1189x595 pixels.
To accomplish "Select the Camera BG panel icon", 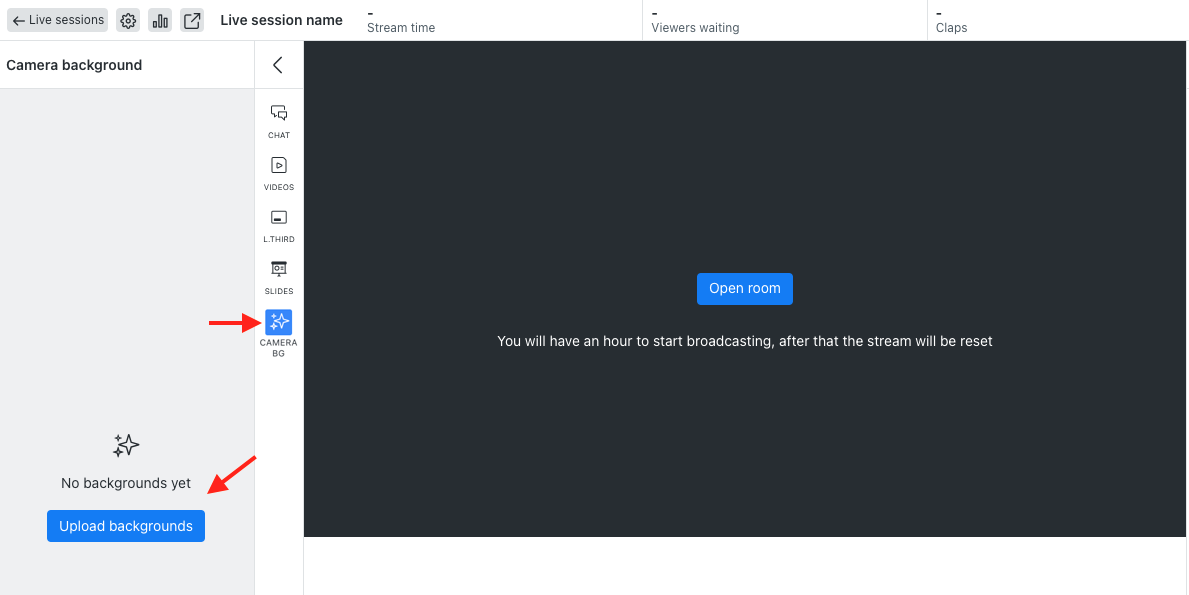I will point(278,322).
